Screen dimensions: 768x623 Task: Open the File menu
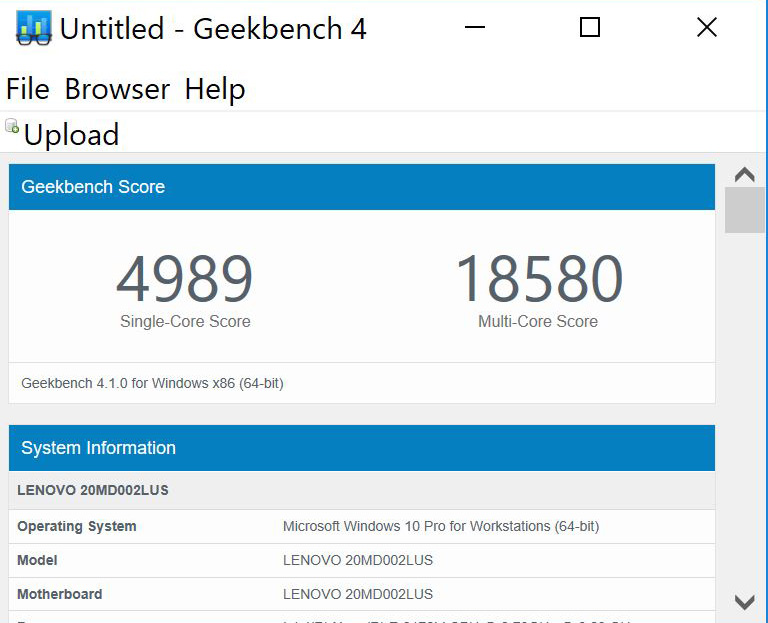click(27, 89)
